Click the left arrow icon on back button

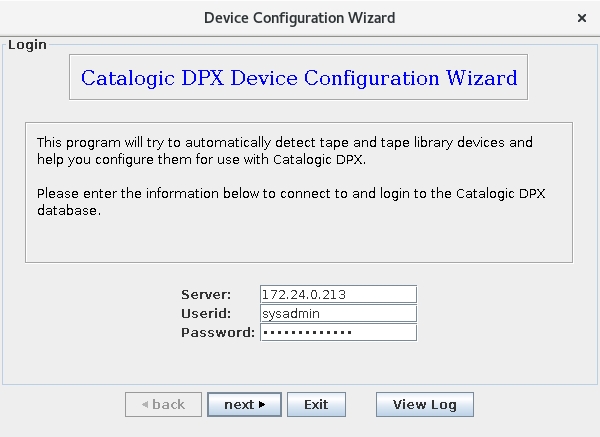[x=145, y=405]
